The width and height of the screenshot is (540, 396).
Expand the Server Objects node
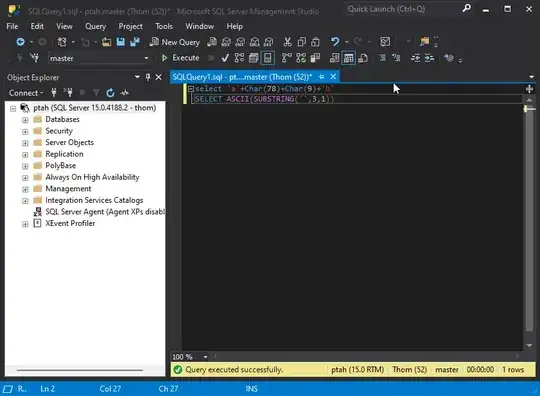click(25, 143)
